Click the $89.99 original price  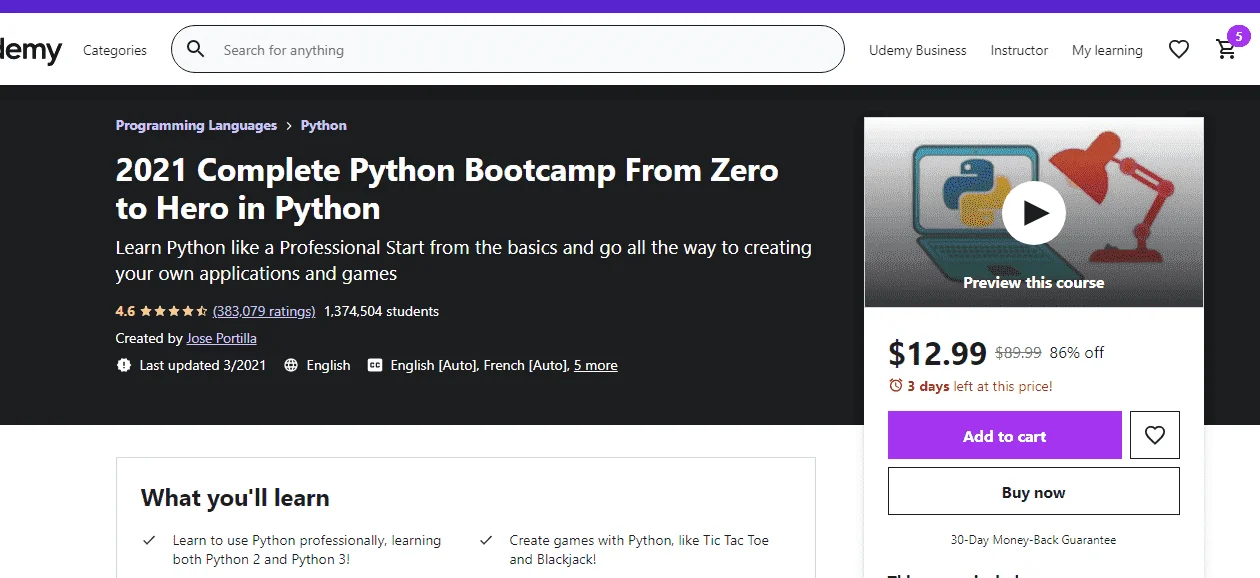coord(1018,352)
